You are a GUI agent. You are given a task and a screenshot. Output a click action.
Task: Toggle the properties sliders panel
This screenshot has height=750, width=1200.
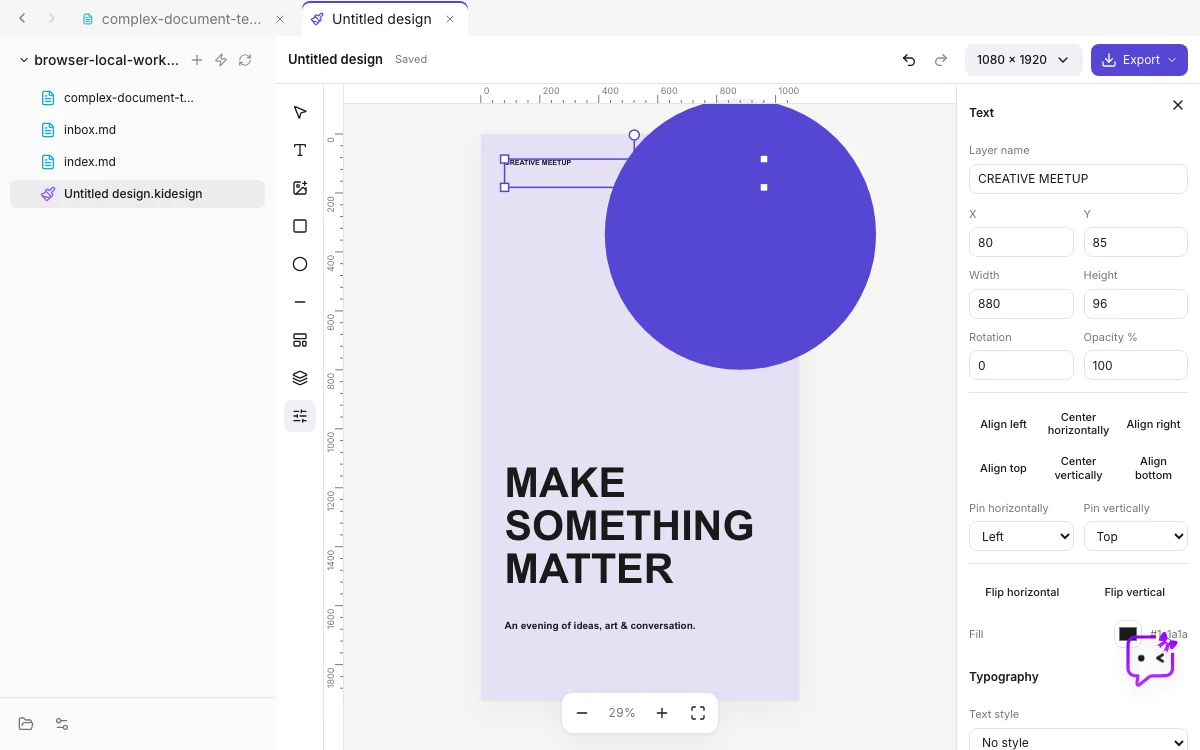[300, 416]
